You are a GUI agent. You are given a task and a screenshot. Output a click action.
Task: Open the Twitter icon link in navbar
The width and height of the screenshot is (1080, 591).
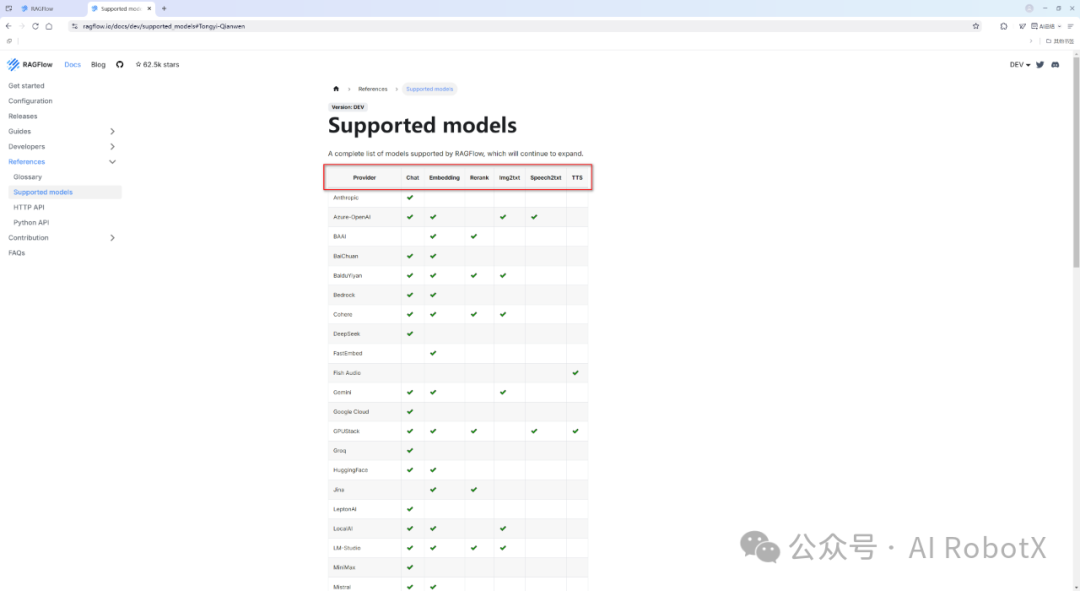click(x=1040, y=65)
